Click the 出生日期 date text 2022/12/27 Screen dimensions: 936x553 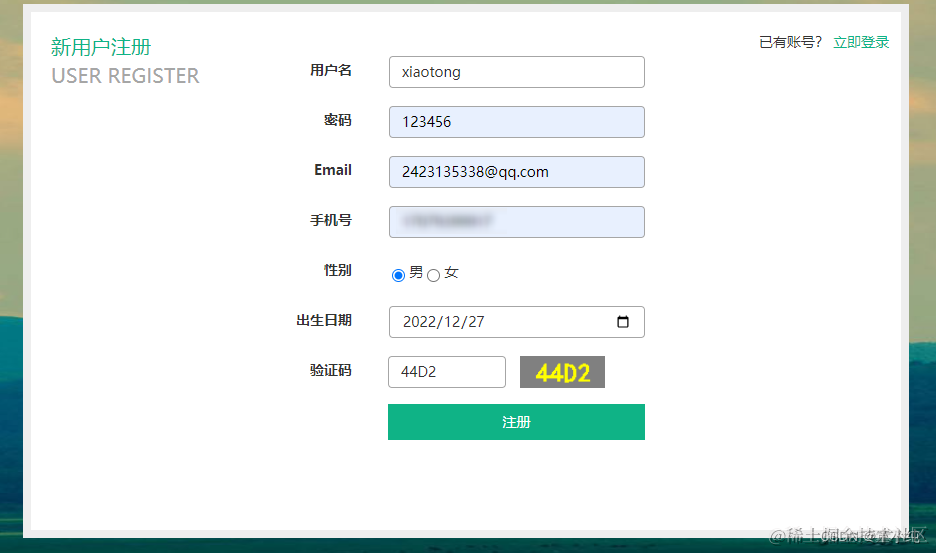tap(444, 322)
